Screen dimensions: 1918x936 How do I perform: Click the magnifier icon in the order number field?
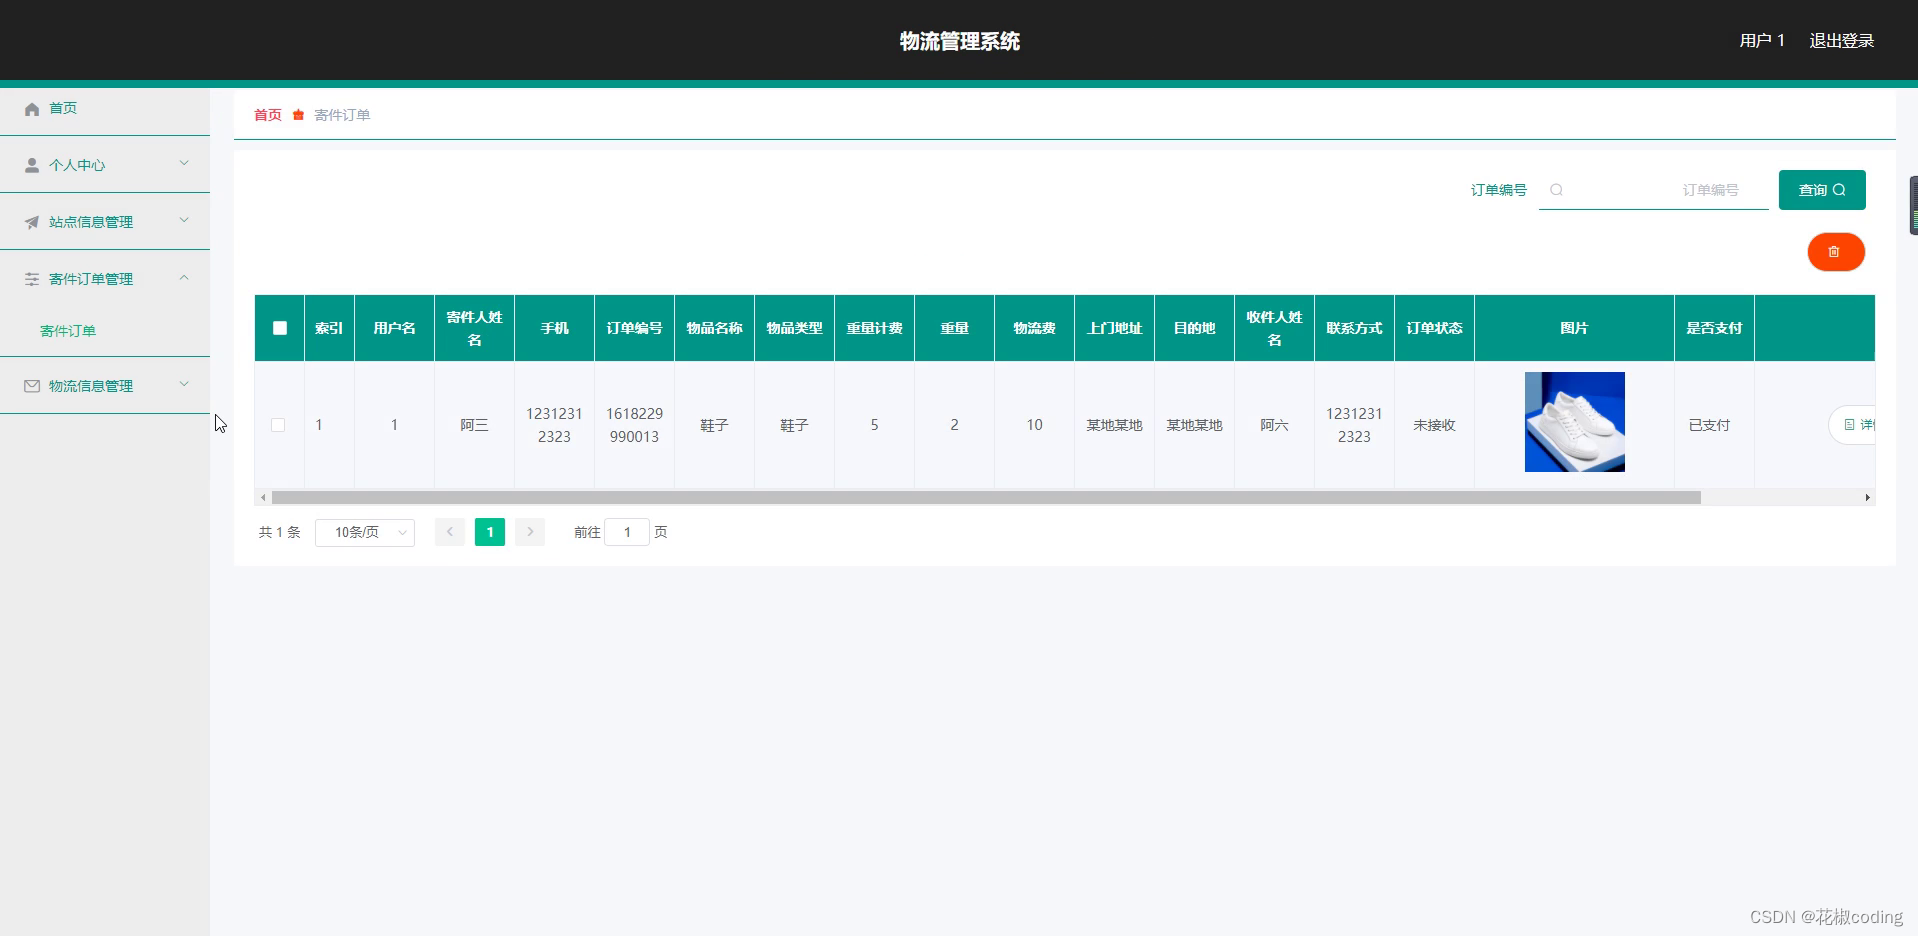1556,190
